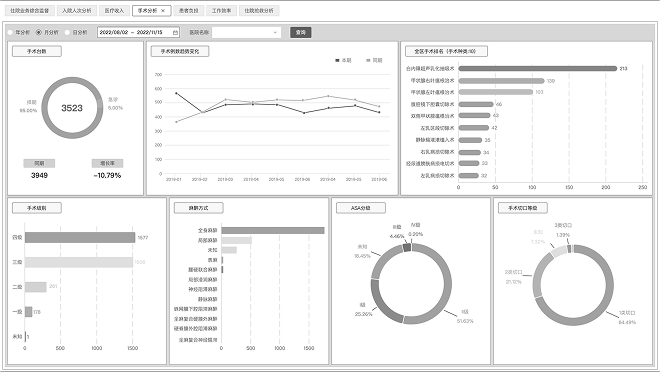Expand the 医院名称 dropdown
The image size is (660, 372).
tap(247, 32)
